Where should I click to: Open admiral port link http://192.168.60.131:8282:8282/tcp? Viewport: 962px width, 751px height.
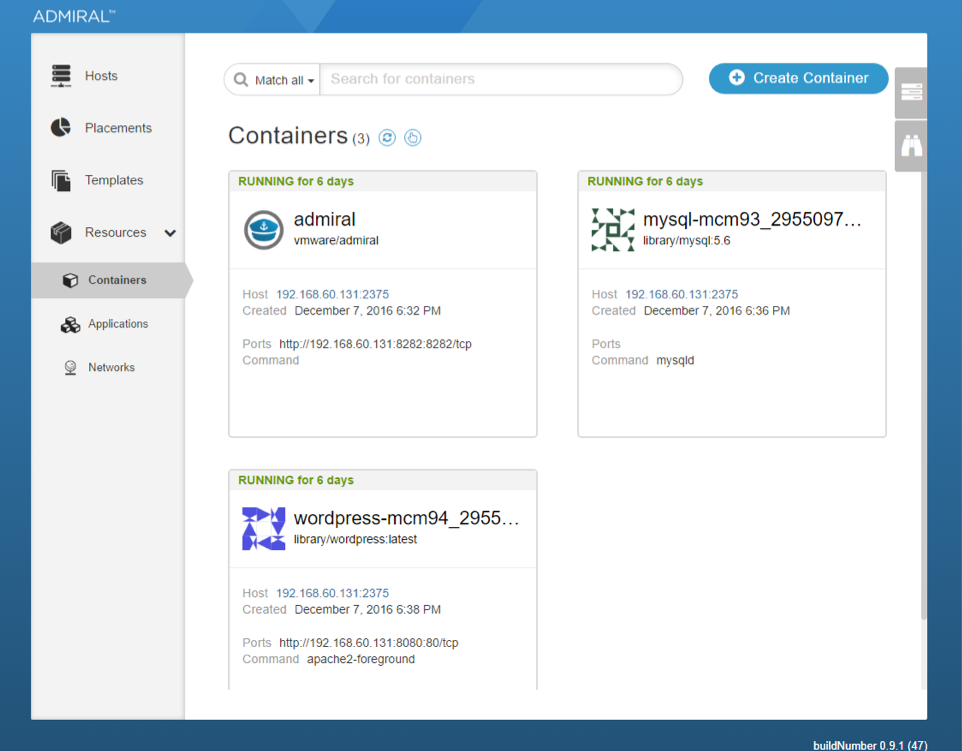click(x=375, y=344)
